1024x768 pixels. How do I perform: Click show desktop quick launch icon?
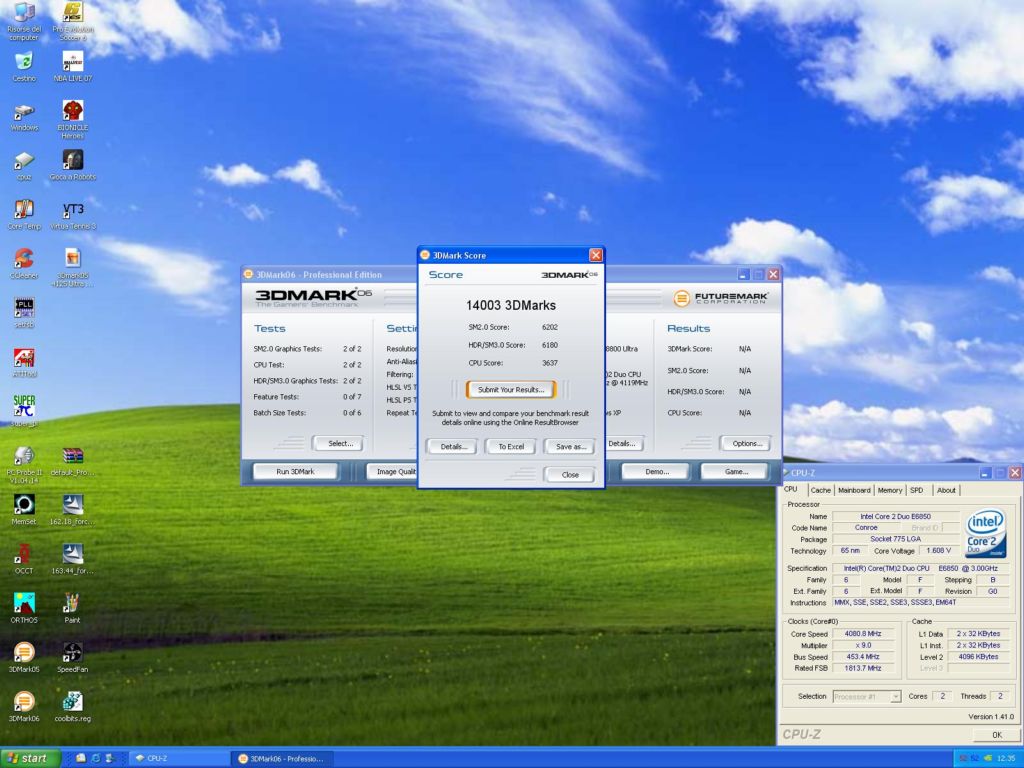point(80,758)
